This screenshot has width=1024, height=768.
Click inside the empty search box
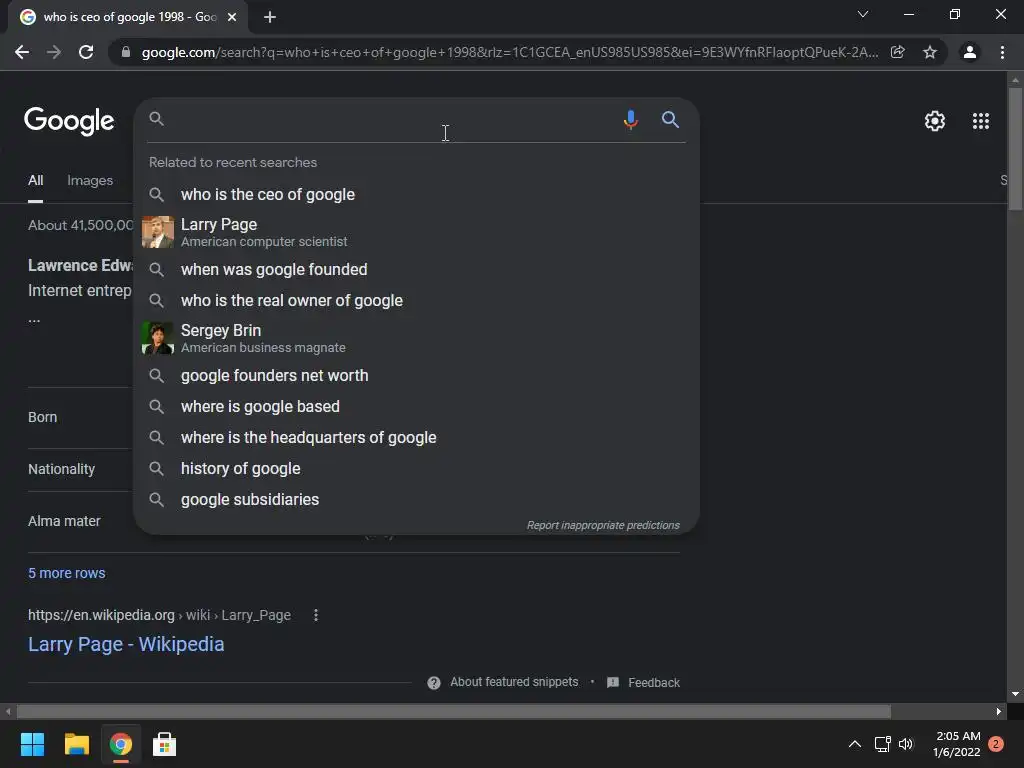[x=392, y=120]
